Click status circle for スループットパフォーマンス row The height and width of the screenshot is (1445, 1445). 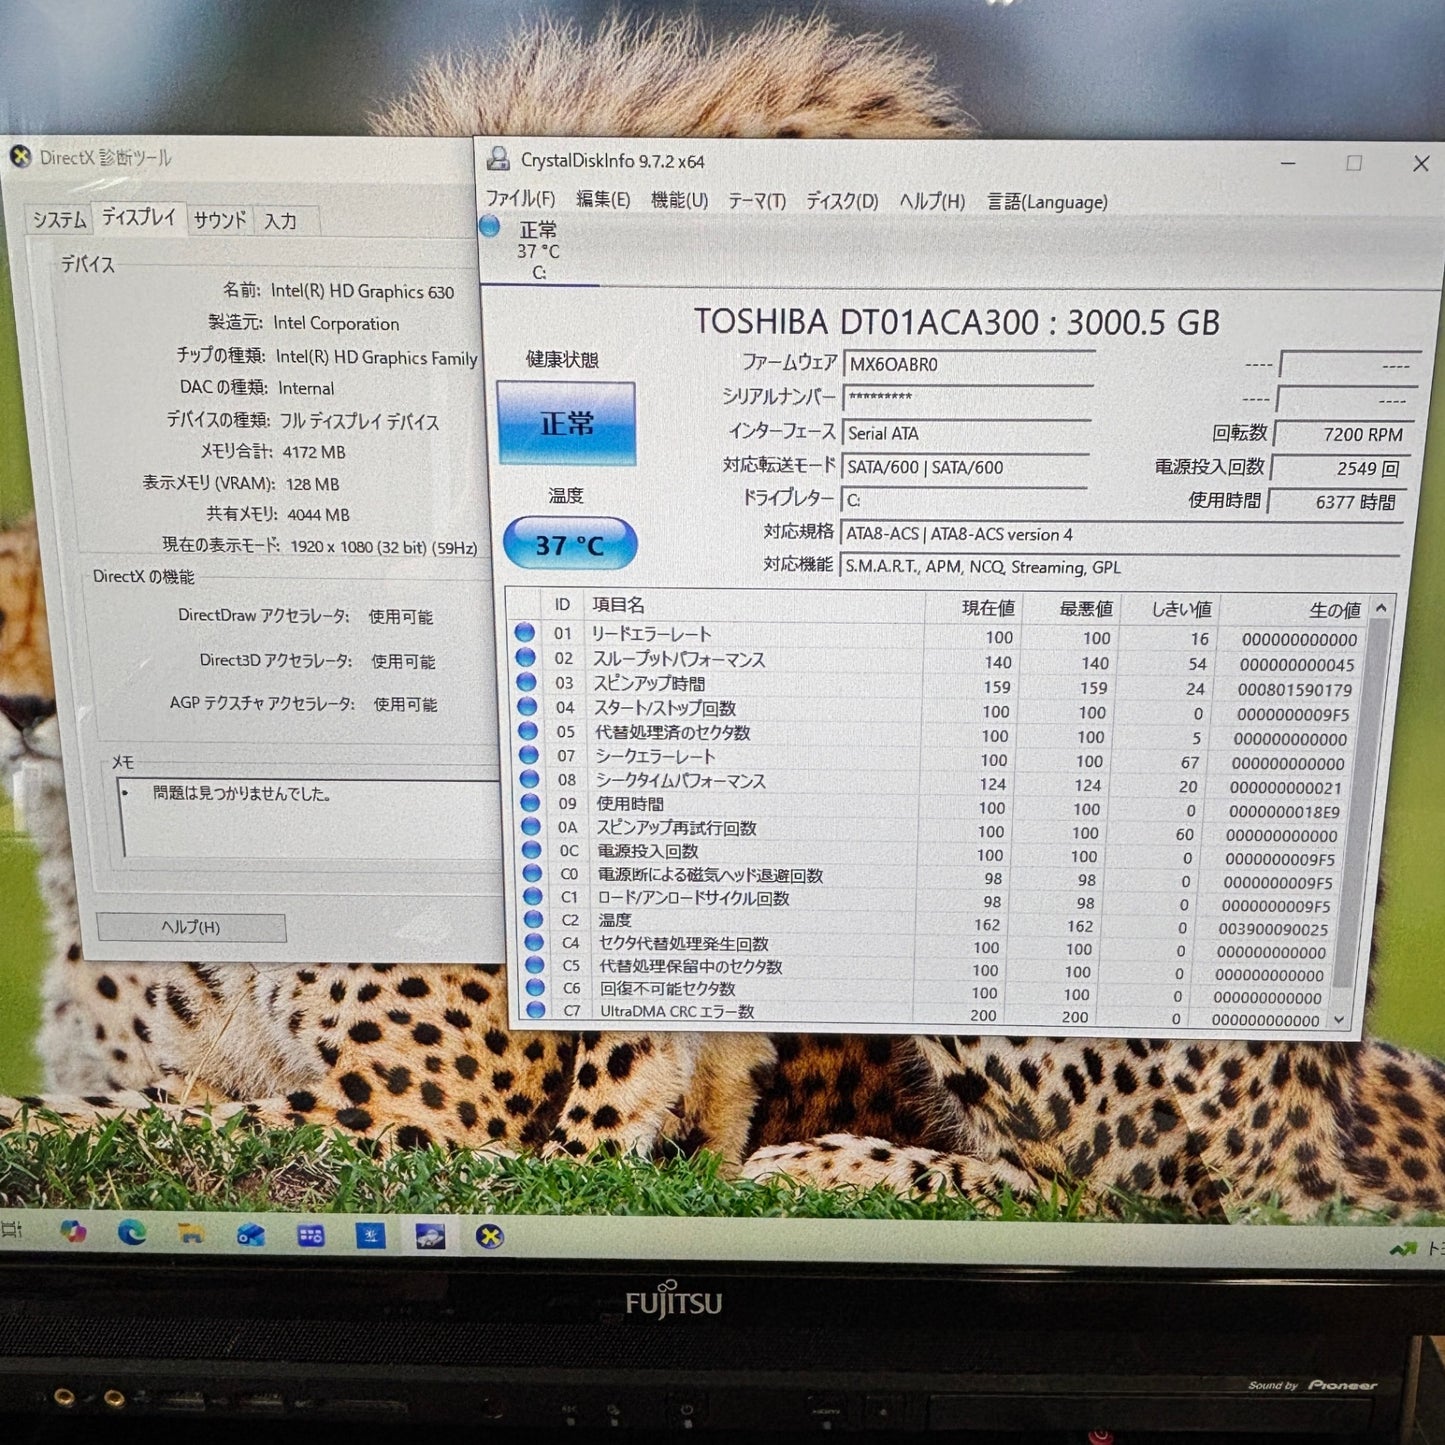[525, 658]
